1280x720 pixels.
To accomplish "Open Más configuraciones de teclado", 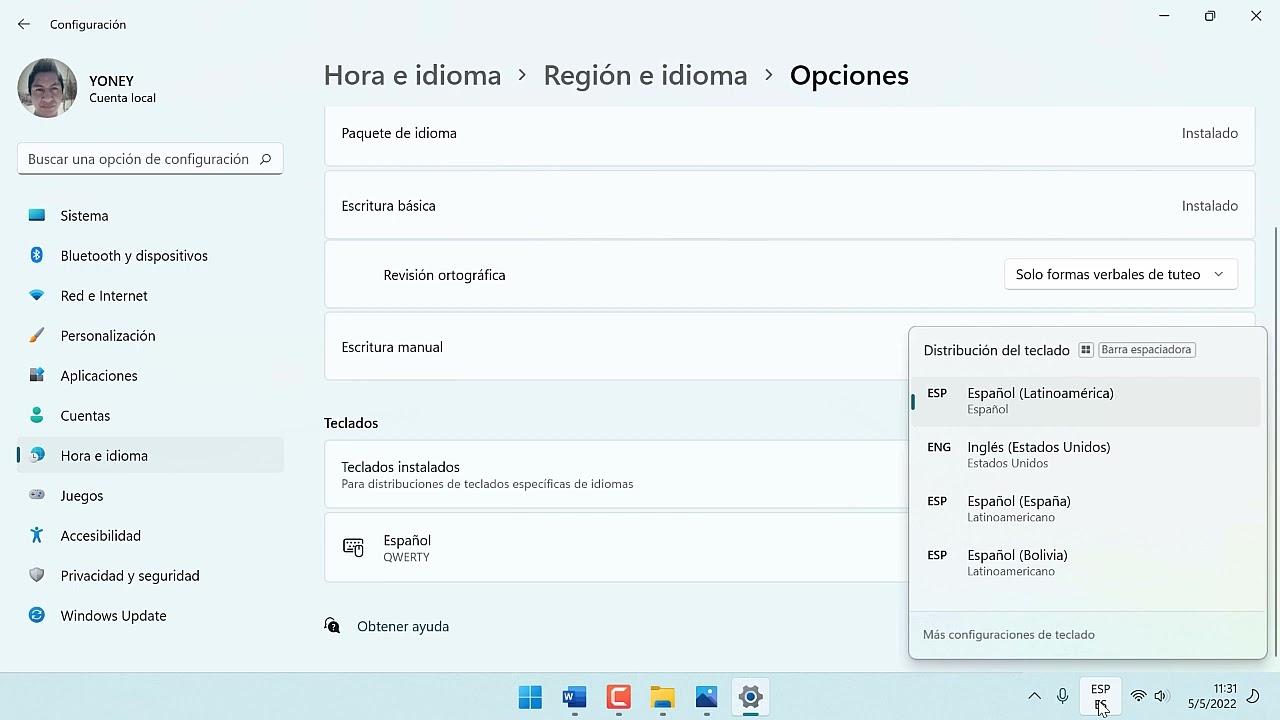I will (x=1009, y=634).
